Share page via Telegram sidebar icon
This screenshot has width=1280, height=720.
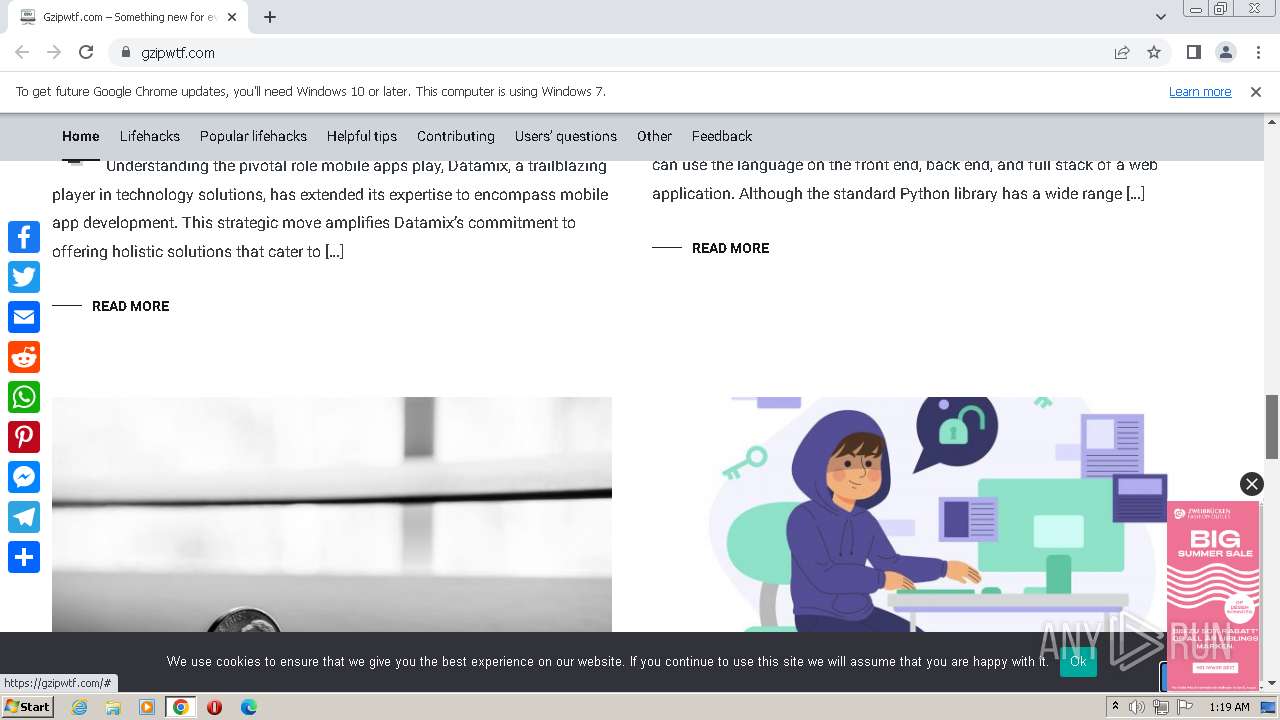[x=24, y=517]
